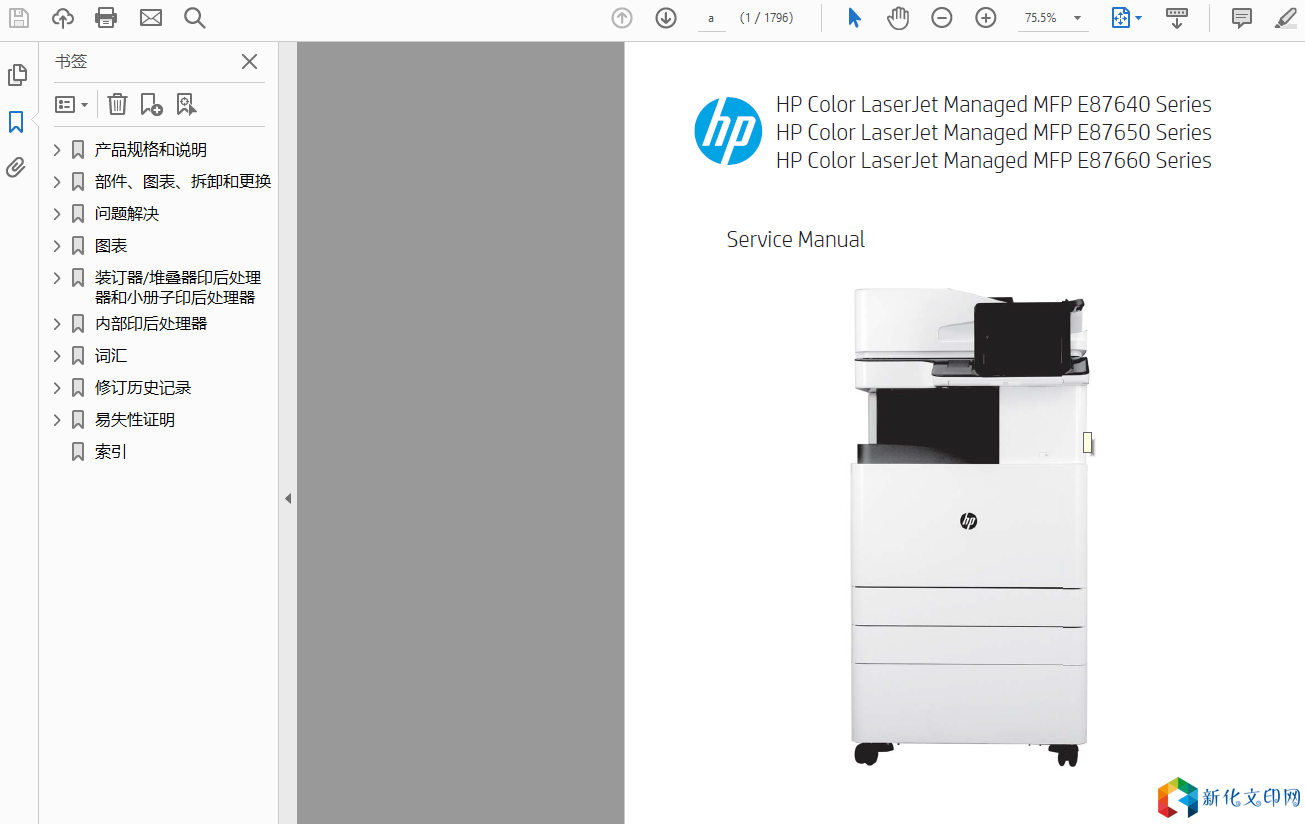Show the page thumbnails panel
The height and width of the screenshot is (824, 1305).
click(x=16, y=75)
